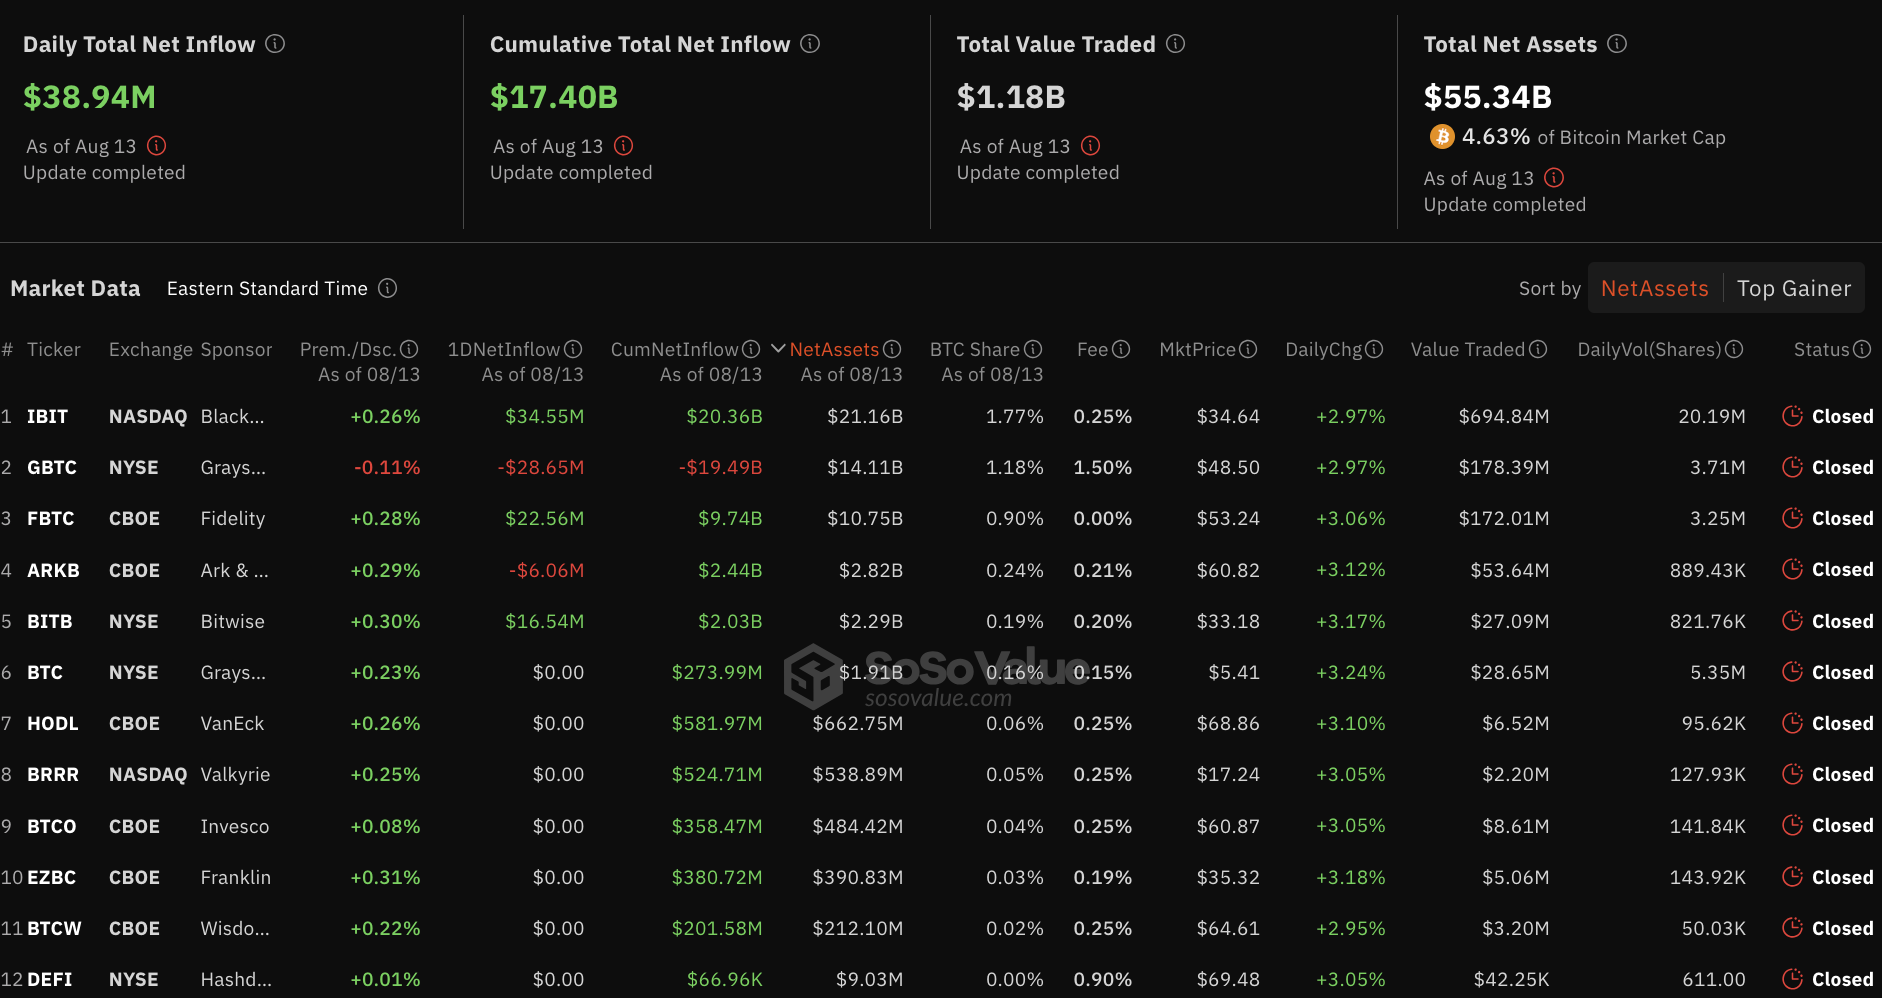Show info for Value Traded column

tap(1538, 349)
